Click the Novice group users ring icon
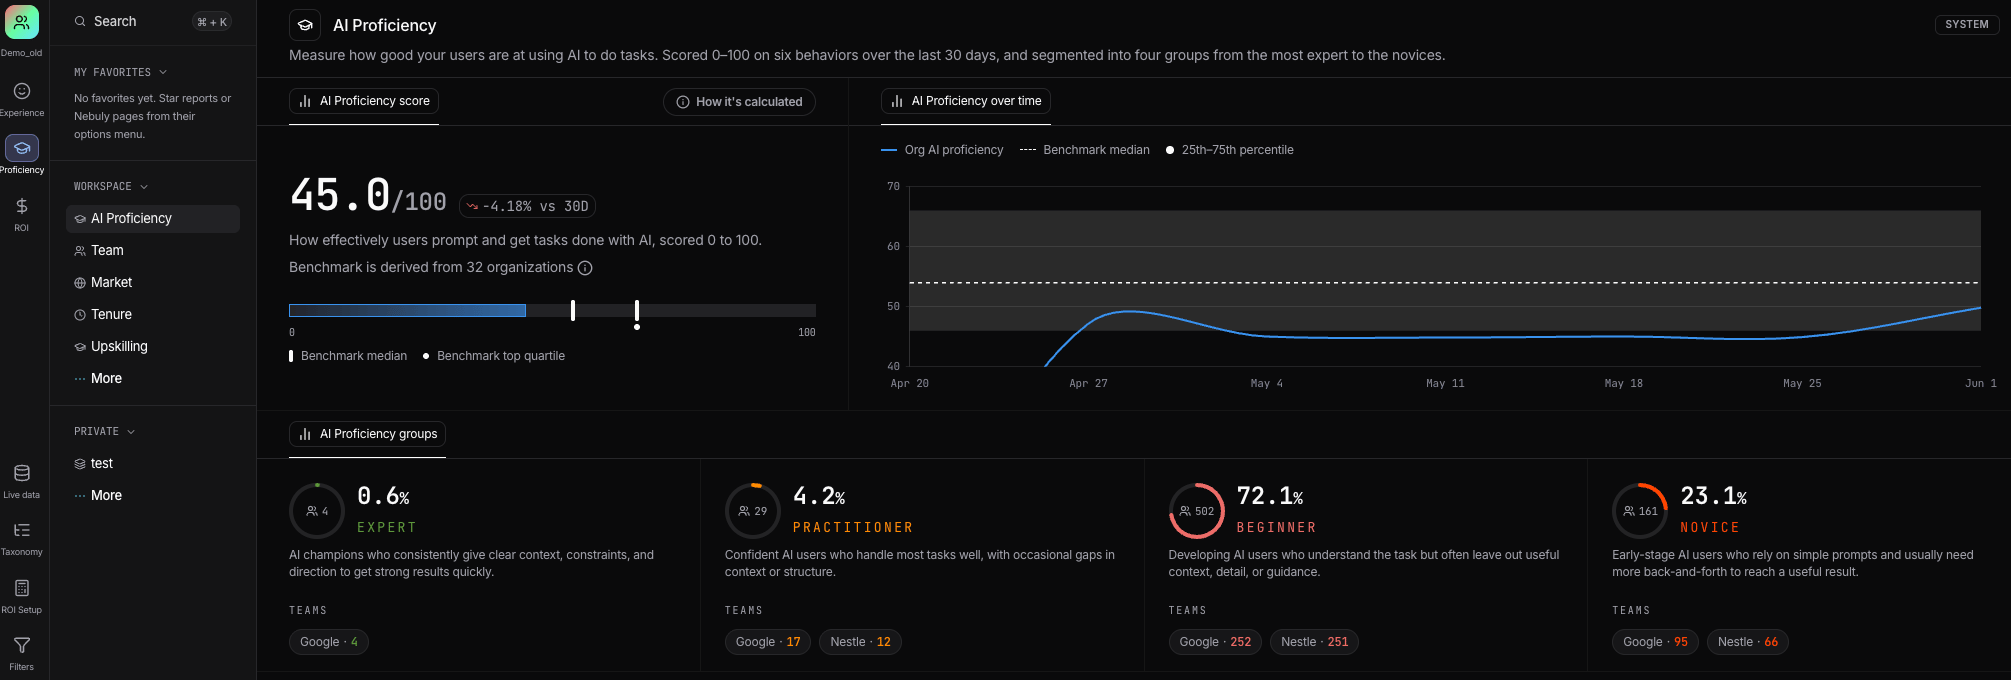Image resolution: width=2011 pixels, height=680 pixels. [x=1640, y=511]
